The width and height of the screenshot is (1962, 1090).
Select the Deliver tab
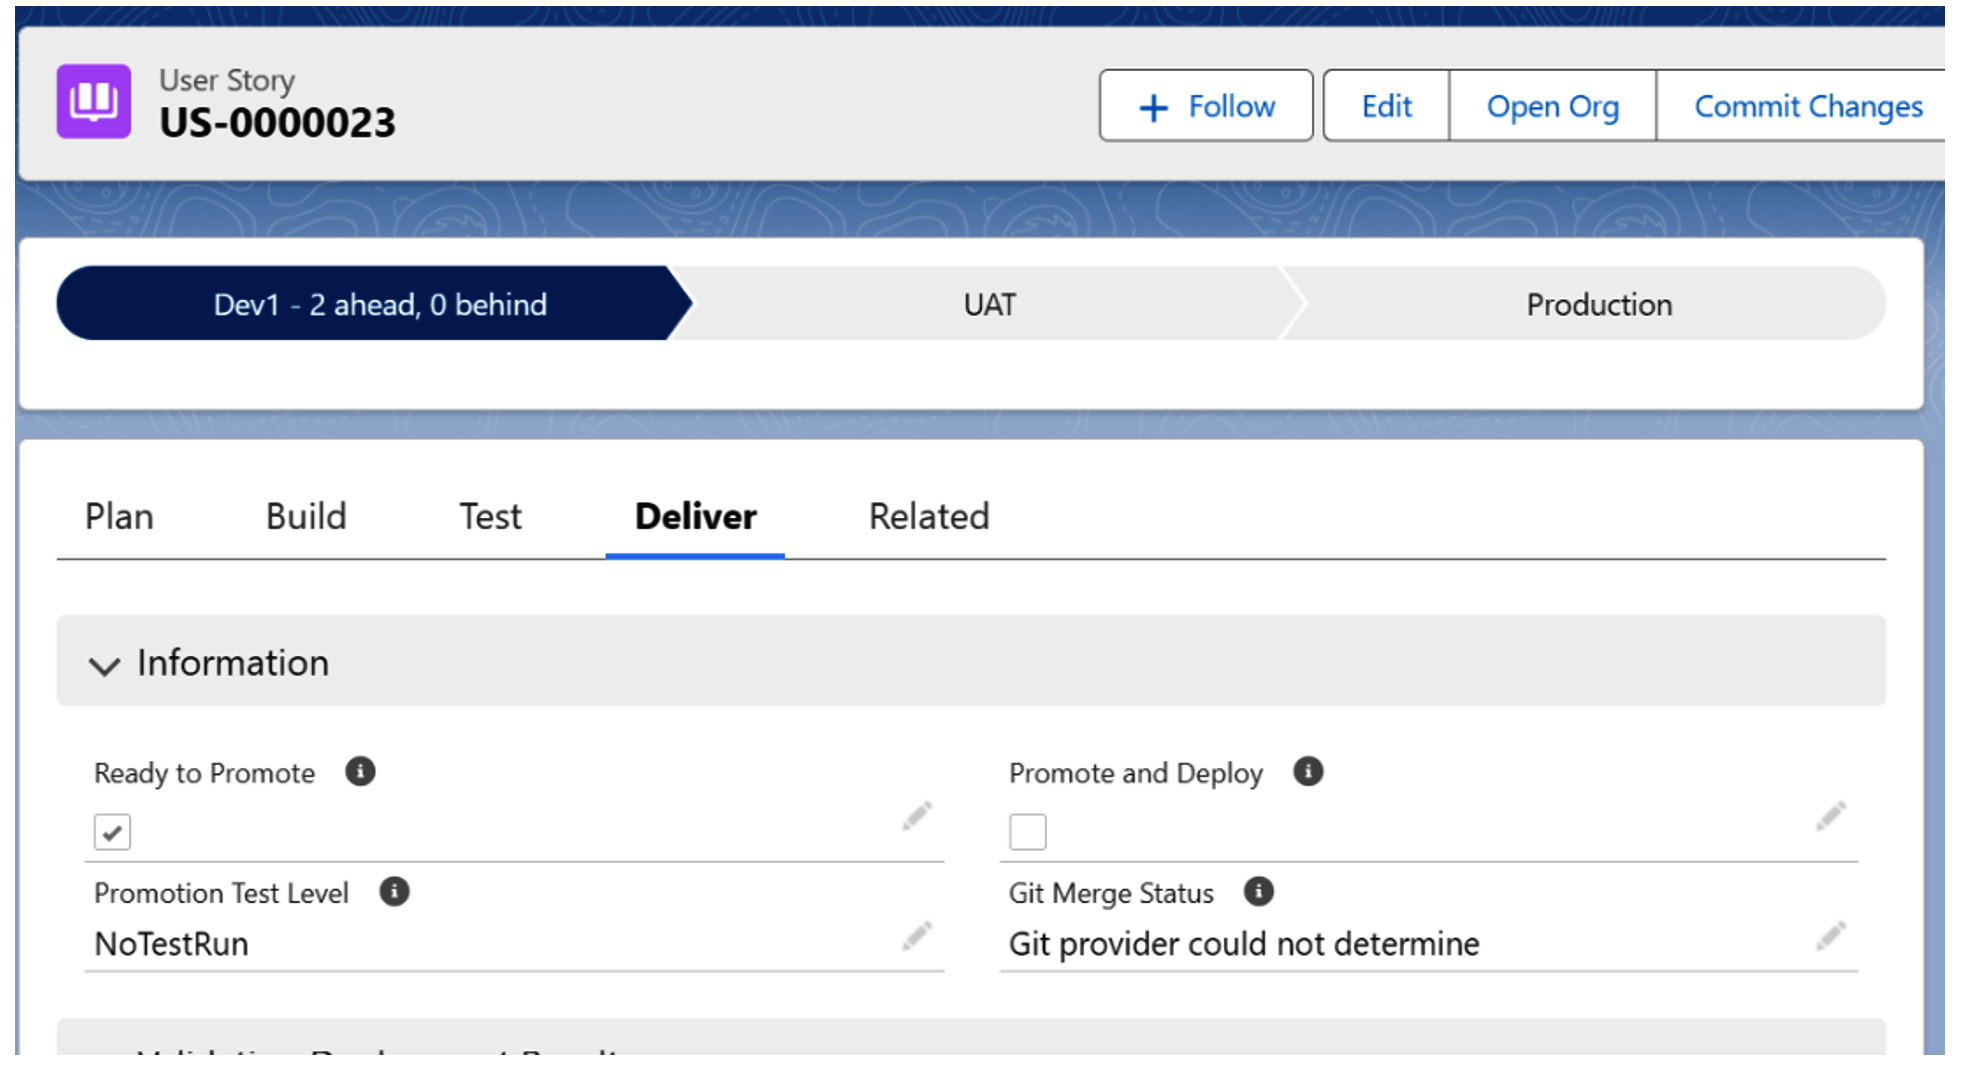click(x=695, y=517)
